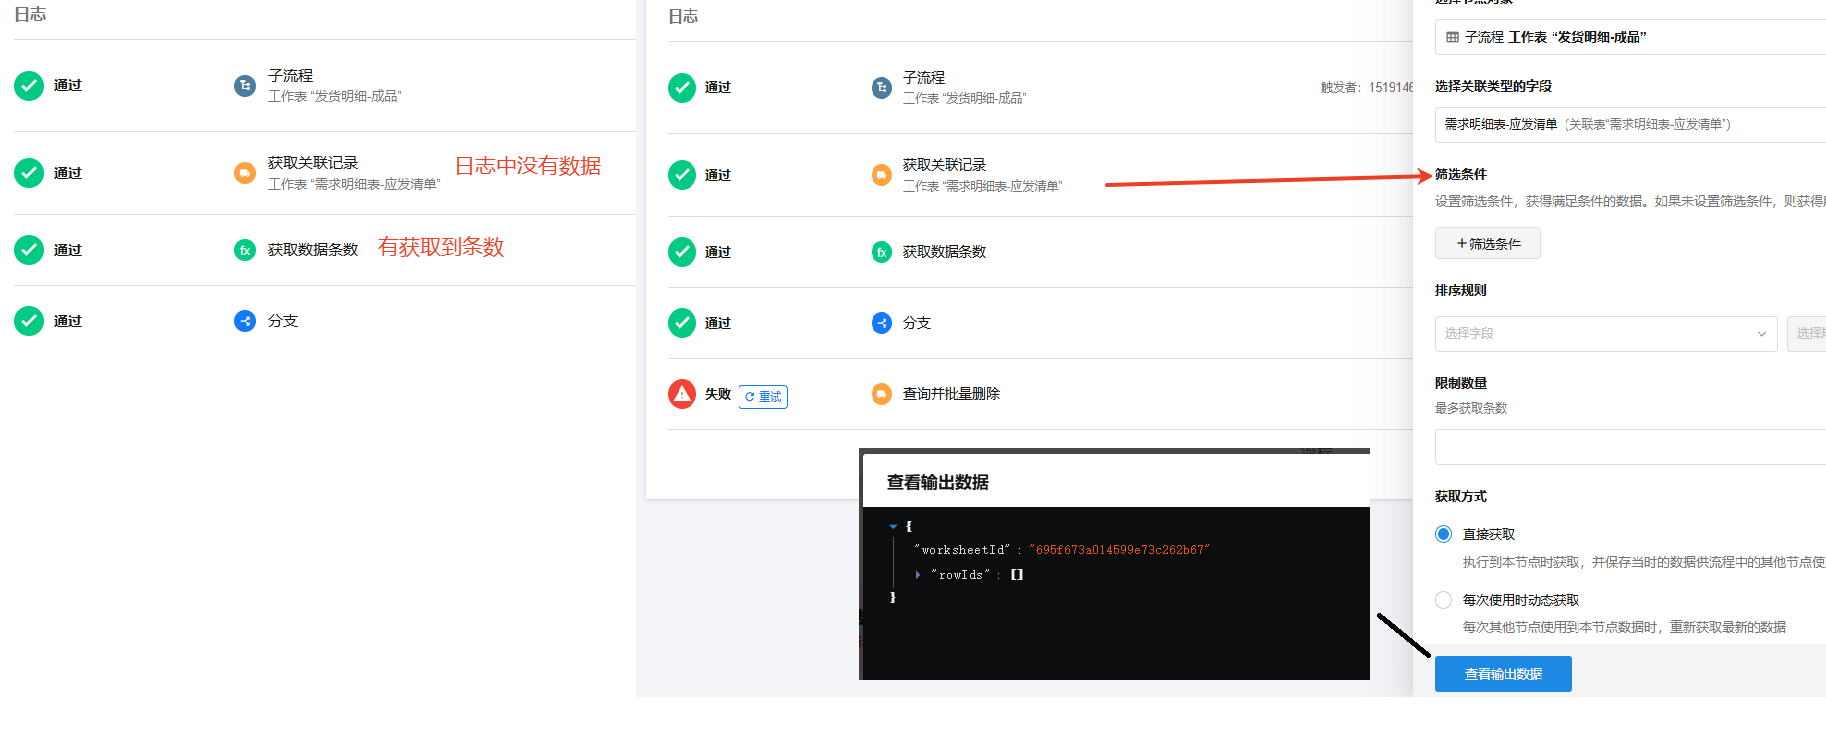
Task: Add a filter with ＋筛选条件 button
Action: (x=1488, y=243)
